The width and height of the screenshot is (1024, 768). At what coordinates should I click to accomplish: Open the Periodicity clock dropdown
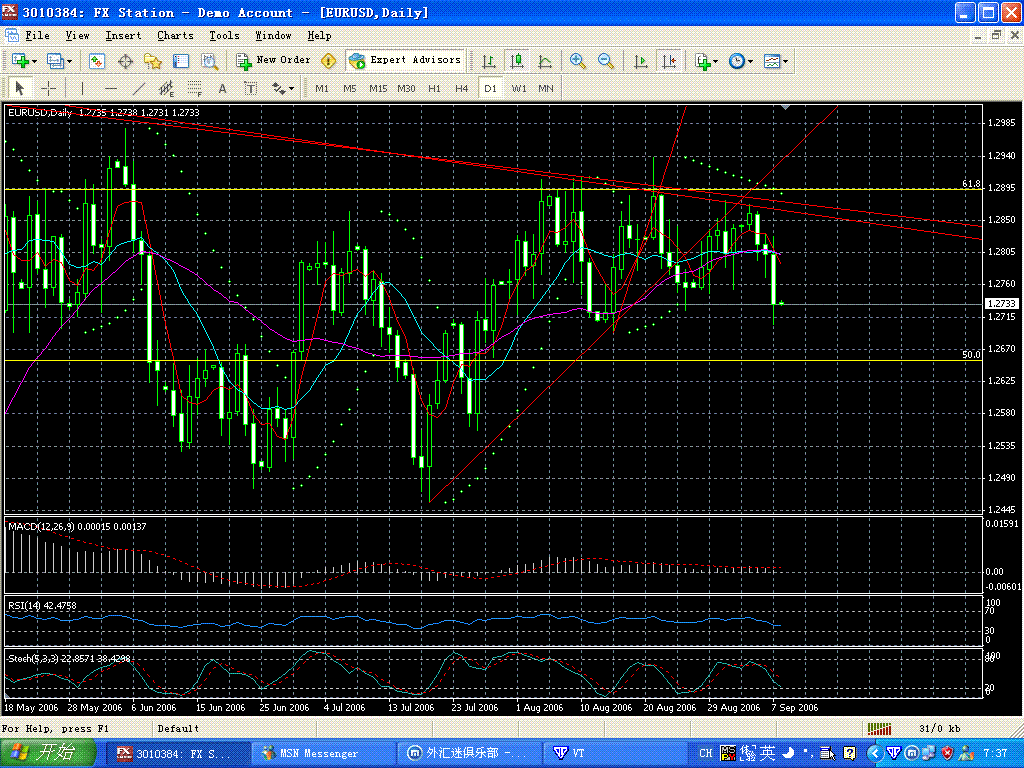pyautogui.click(x=741, y=61)
